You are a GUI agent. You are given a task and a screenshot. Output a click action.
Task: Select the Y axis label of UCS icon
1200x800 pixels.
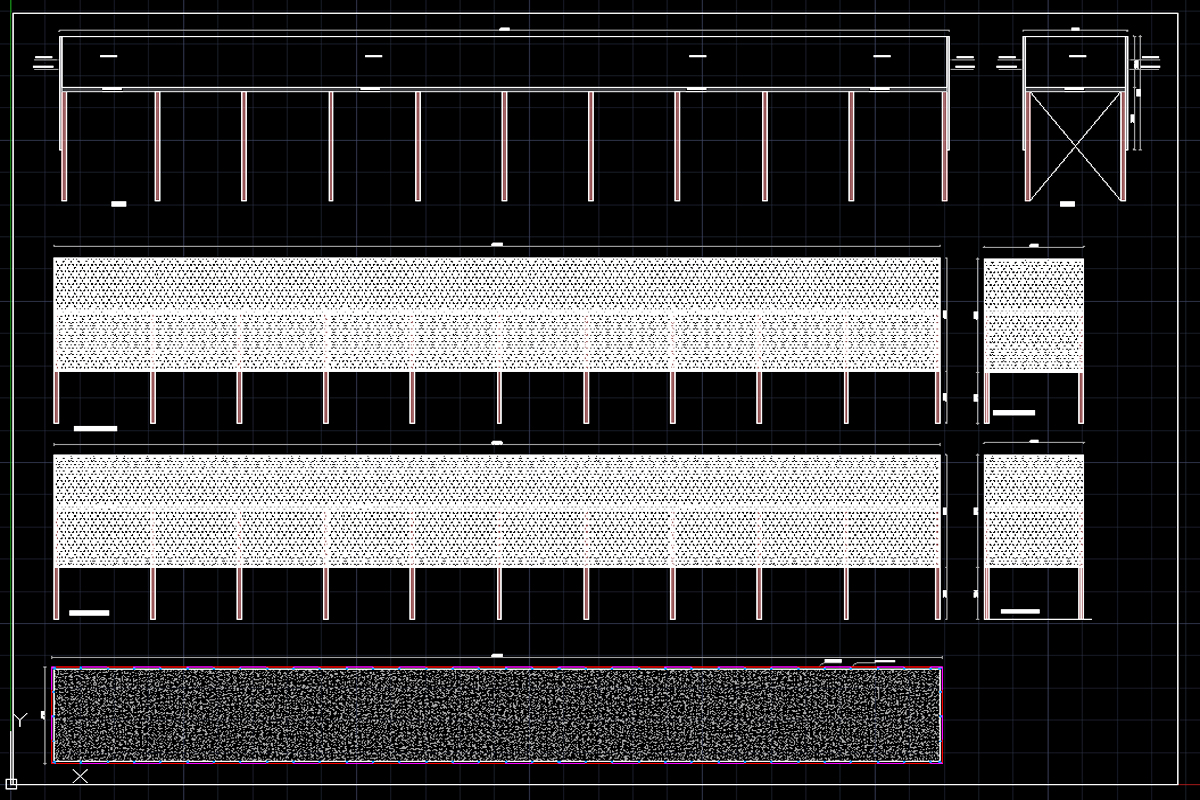(x=19, y=719)
